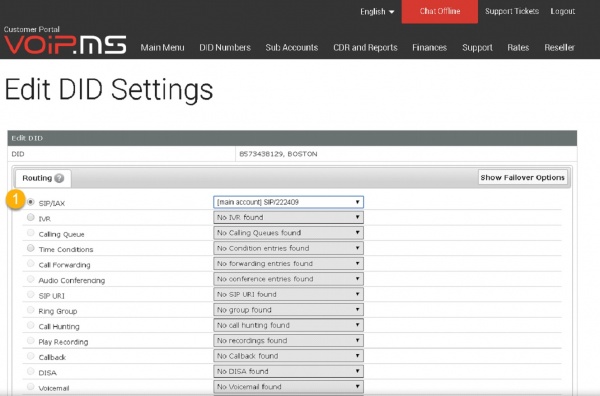Open the English language selector arrow
The width and height of the screenshot is (600, 396).
click(391, 12)
